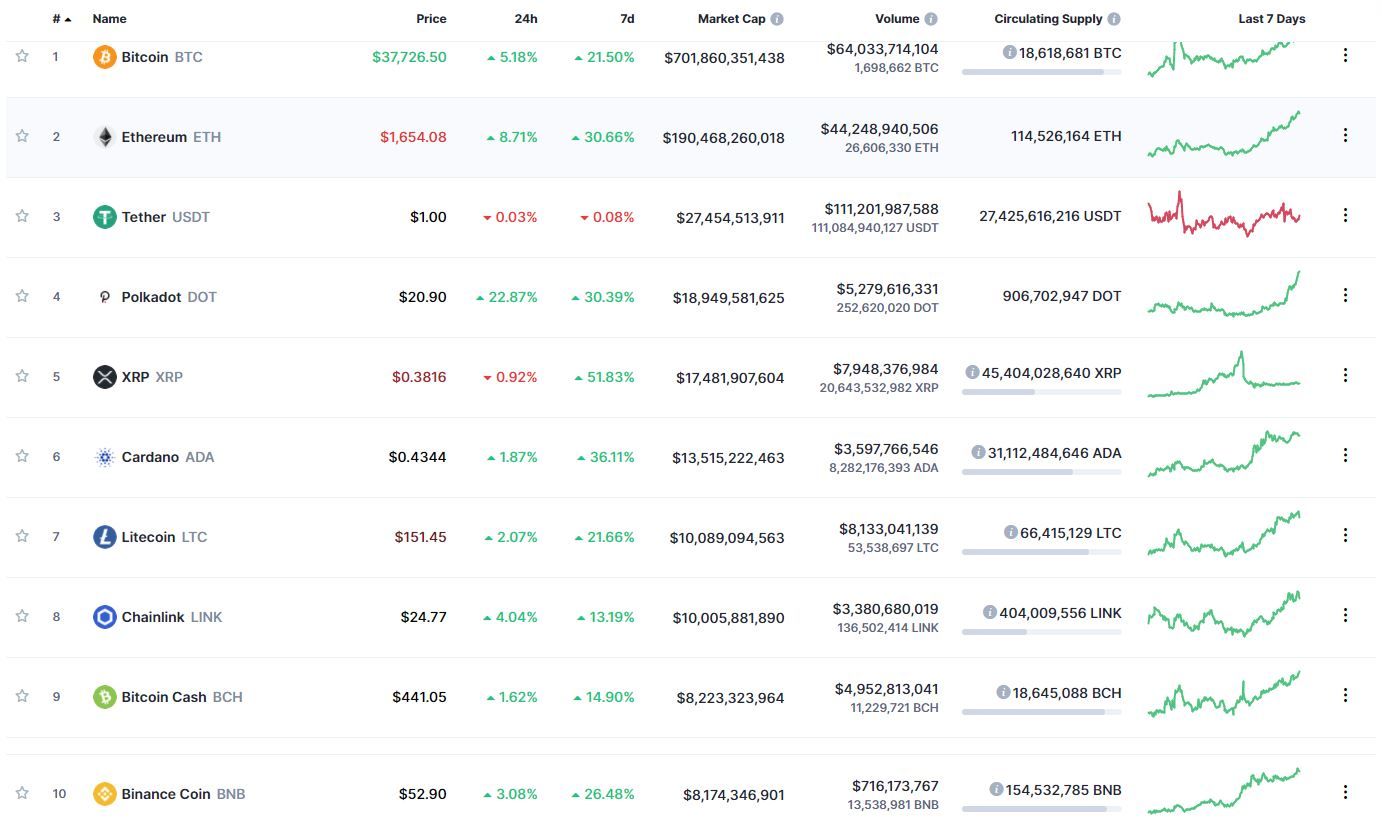Click the Cardano logo icon
This screenshot has height=829, width=1382.
104,457
